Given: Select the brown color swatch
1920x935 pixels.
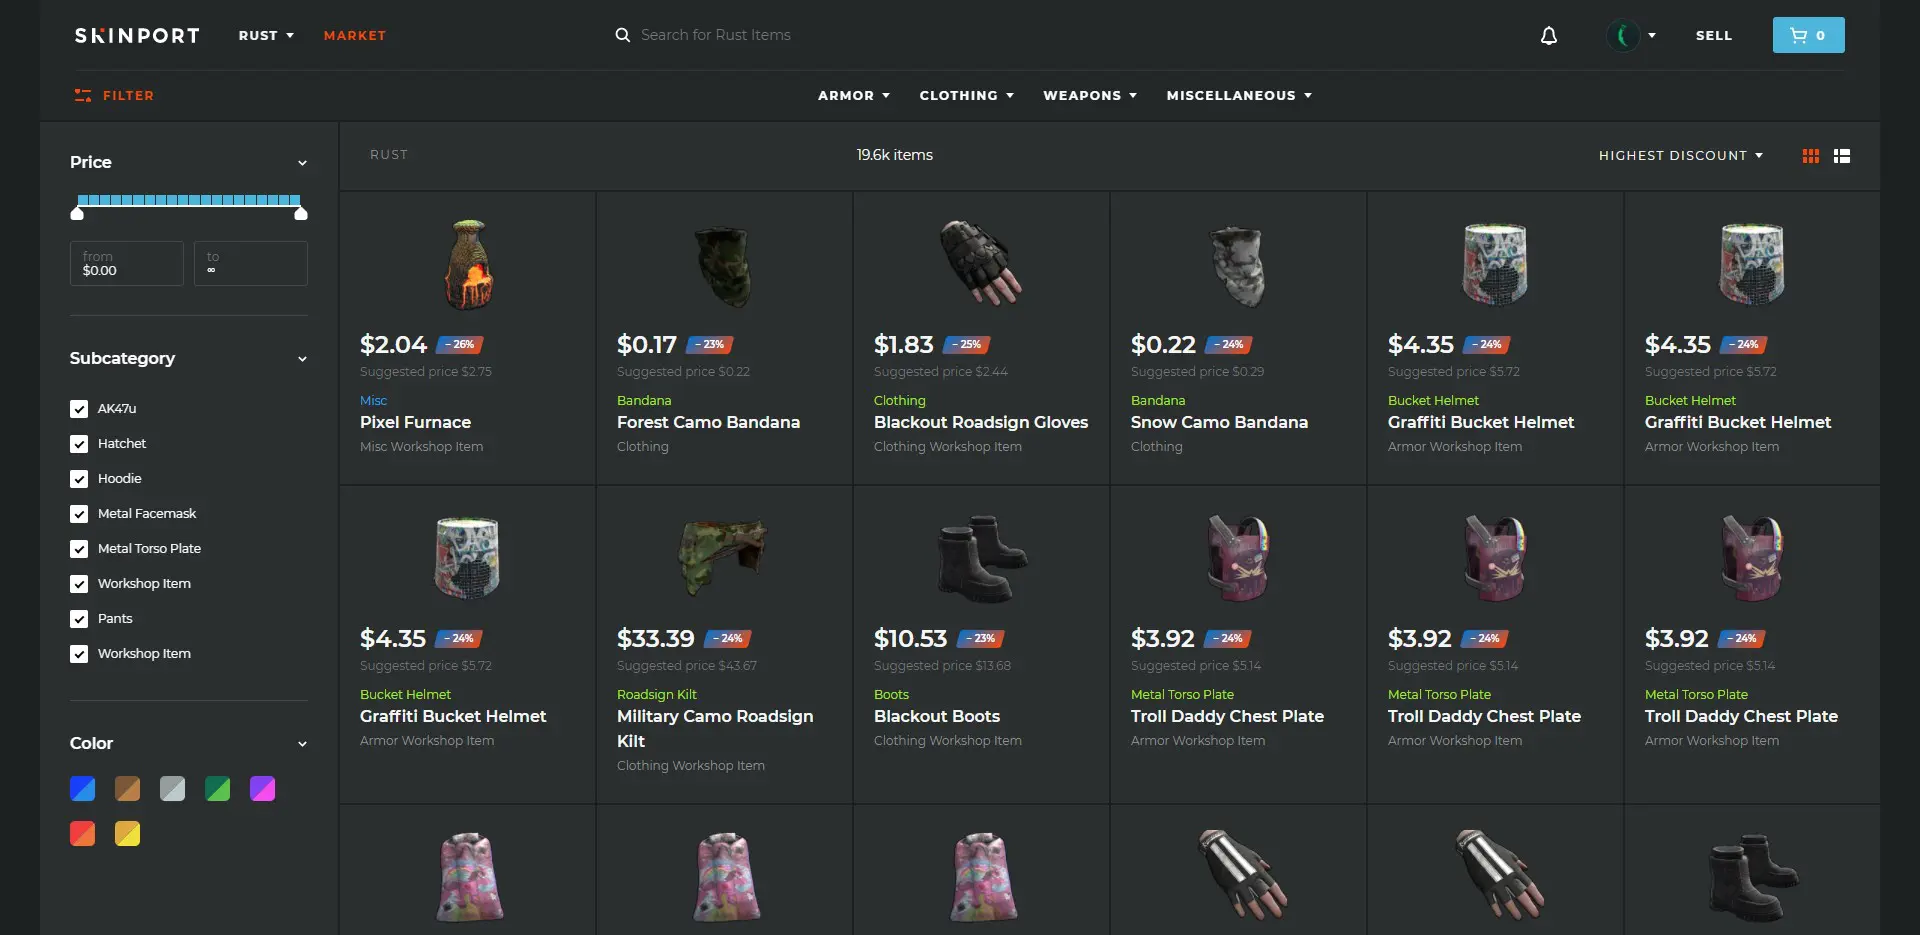Looking at the screenshot, I should click(x=128, y=789).
